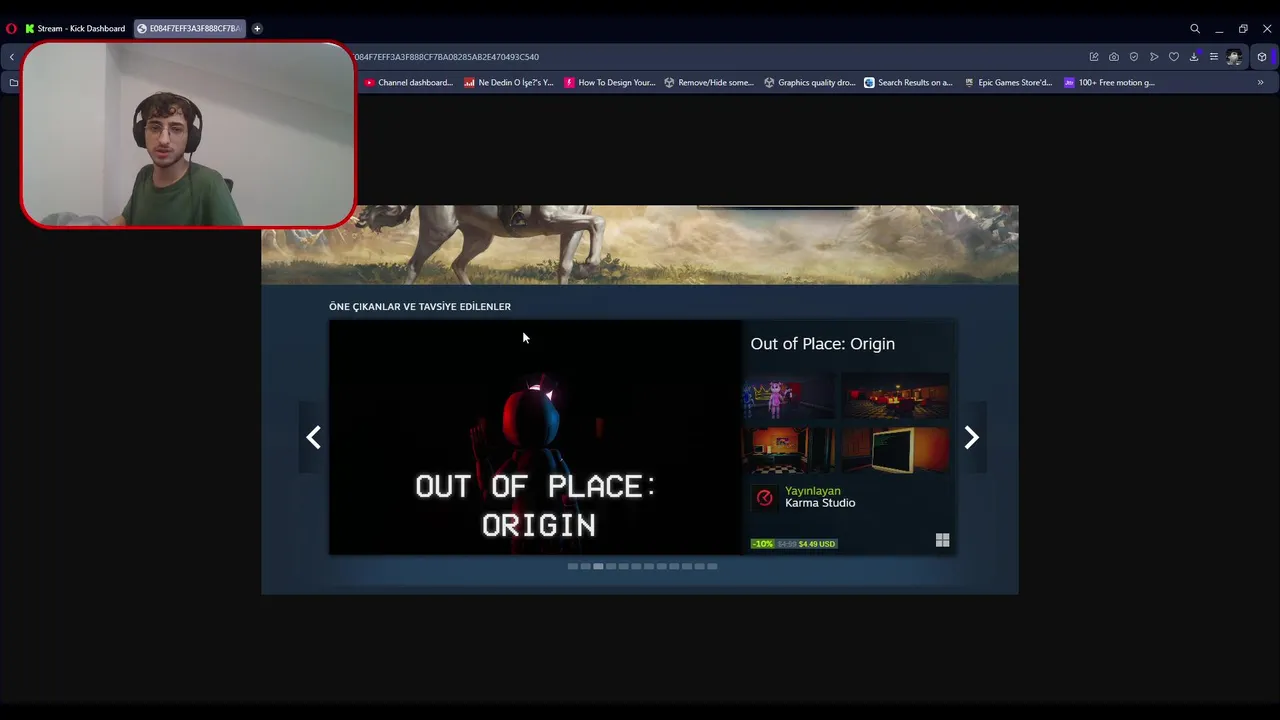
Task: Select the first carousel page dot
Action: pos(572,566)
